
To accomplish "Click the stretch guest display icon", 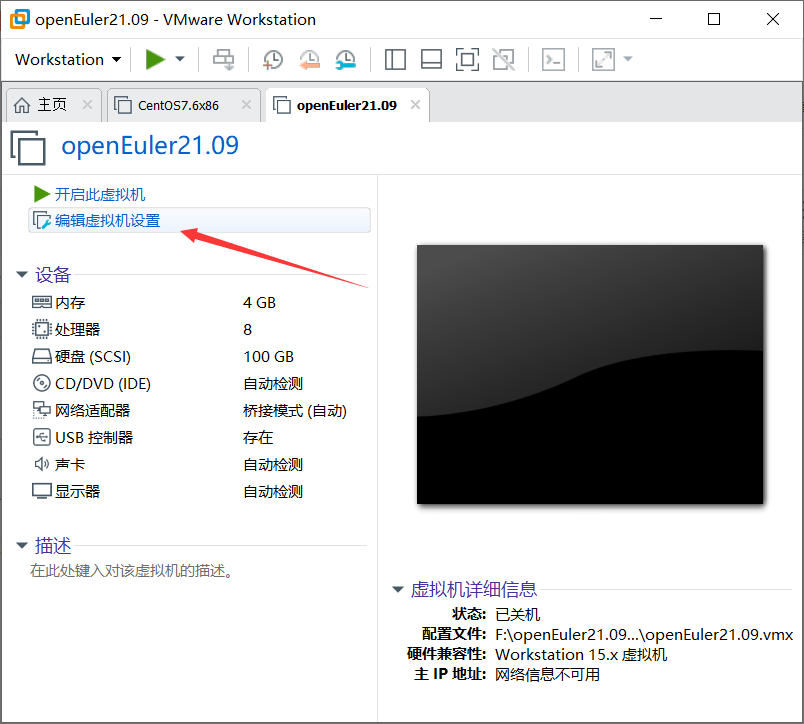I will (x=603, y=59).
